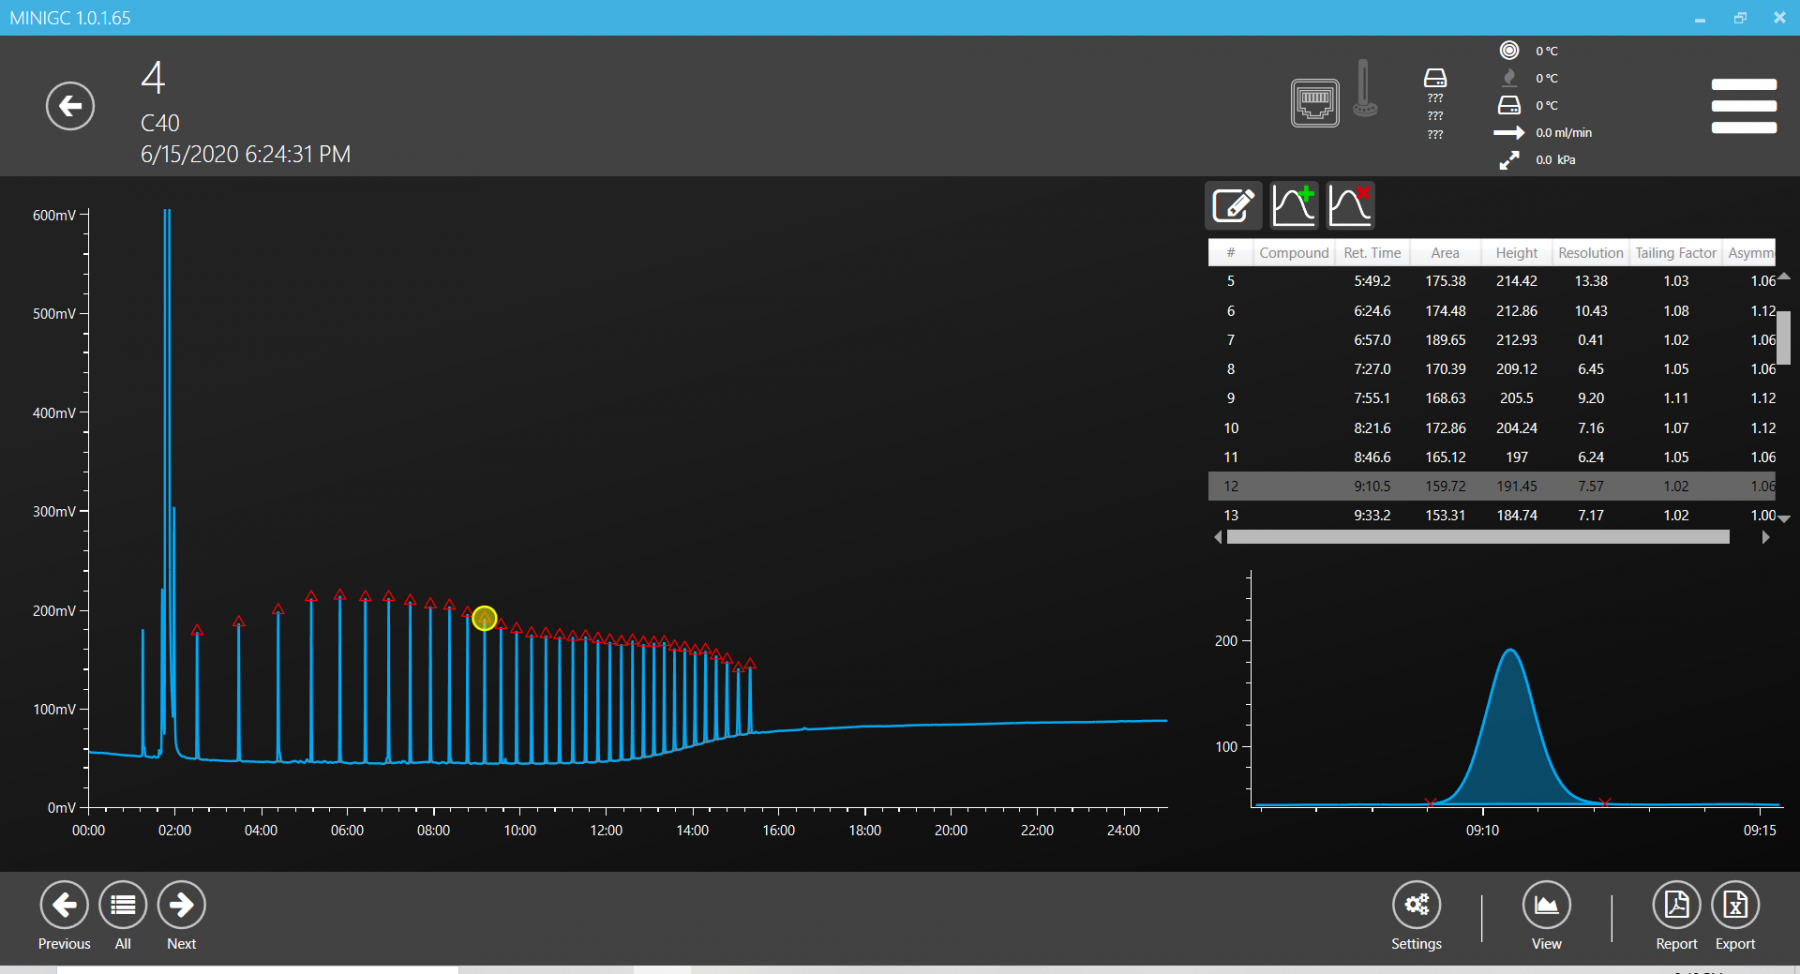The image size is (1800, 974).
Task: Click the back arrow beside run title
Action: click(x=70, y=106)
